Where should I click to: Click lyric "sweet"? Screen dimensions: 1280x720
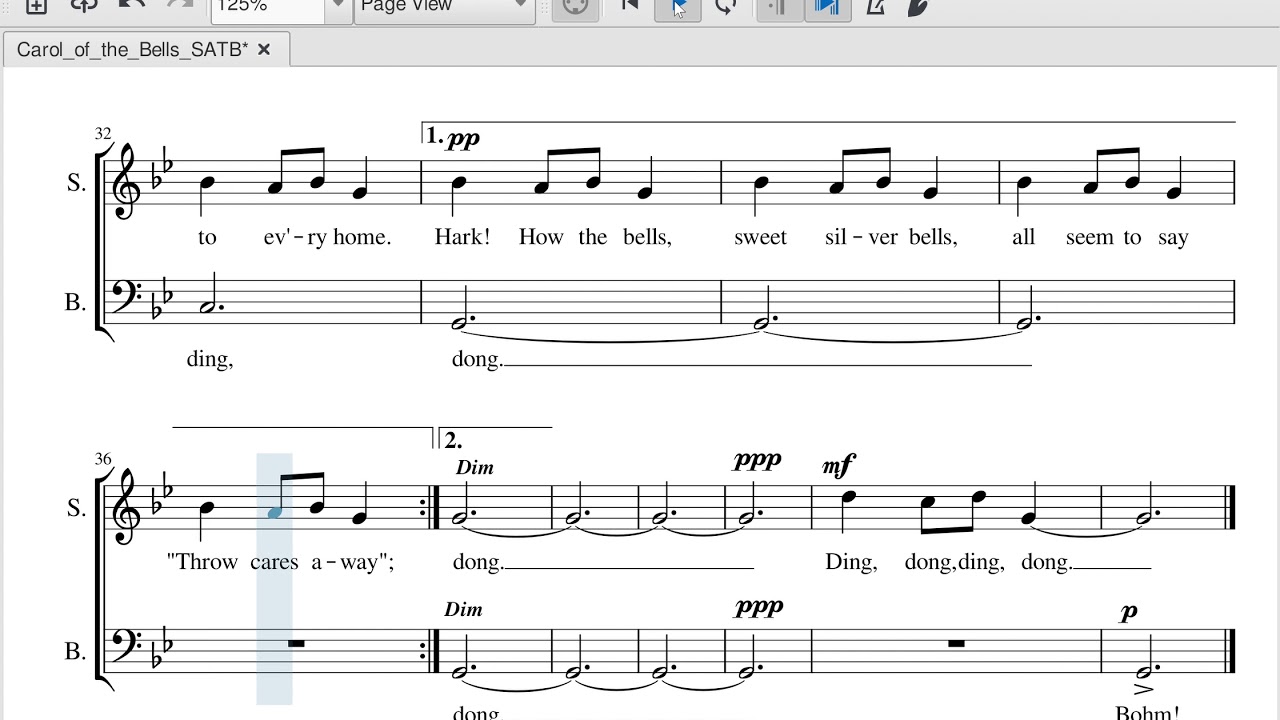point(760,237)
